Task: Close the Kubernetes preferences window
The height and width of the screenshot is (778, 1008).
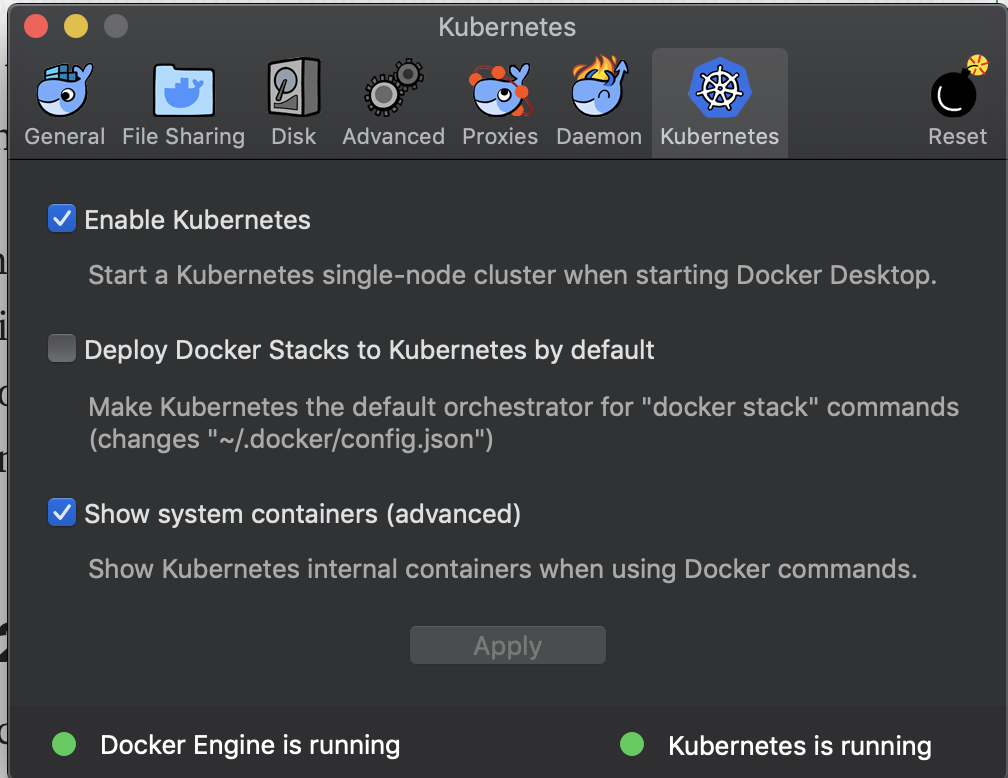Action: [37, 26]
